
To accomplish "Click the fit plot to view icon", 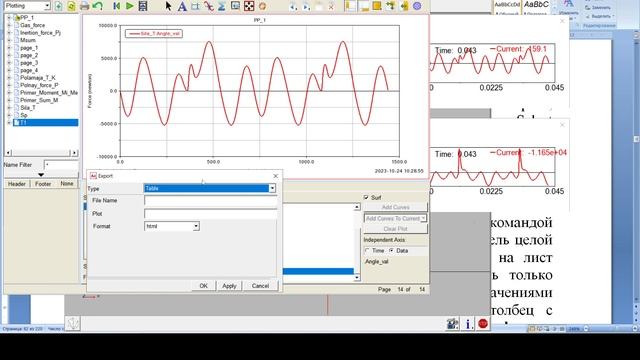I will [249, 6].
